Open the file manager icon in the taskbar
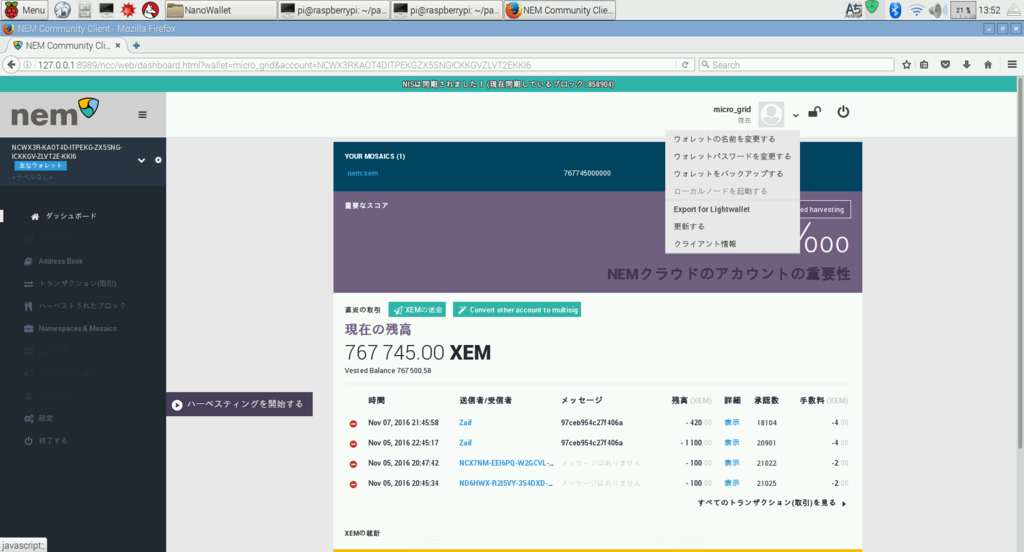The image size is (1024, 552). pyautogui.click(x=84, y=10)
